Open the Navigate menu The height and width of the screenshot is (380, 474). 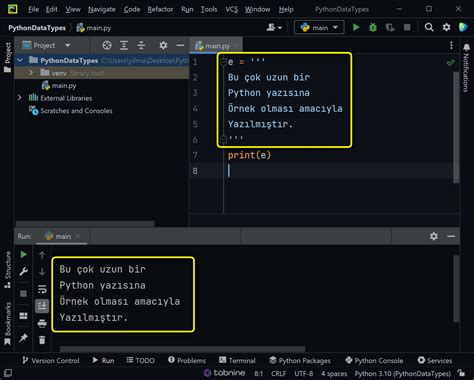[102, 9]
